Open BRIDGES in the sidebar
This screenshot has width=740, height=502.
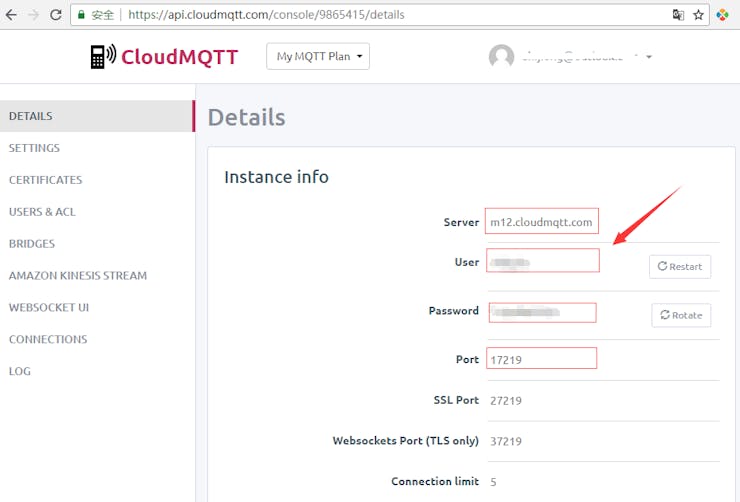click(32, 244)
